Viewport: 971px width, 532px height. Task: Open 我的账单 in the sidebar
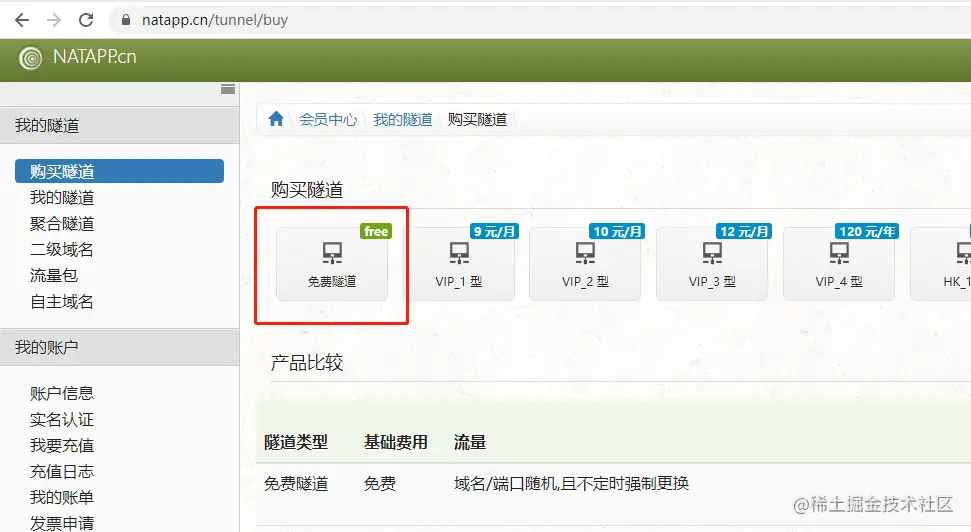point(62,497)
